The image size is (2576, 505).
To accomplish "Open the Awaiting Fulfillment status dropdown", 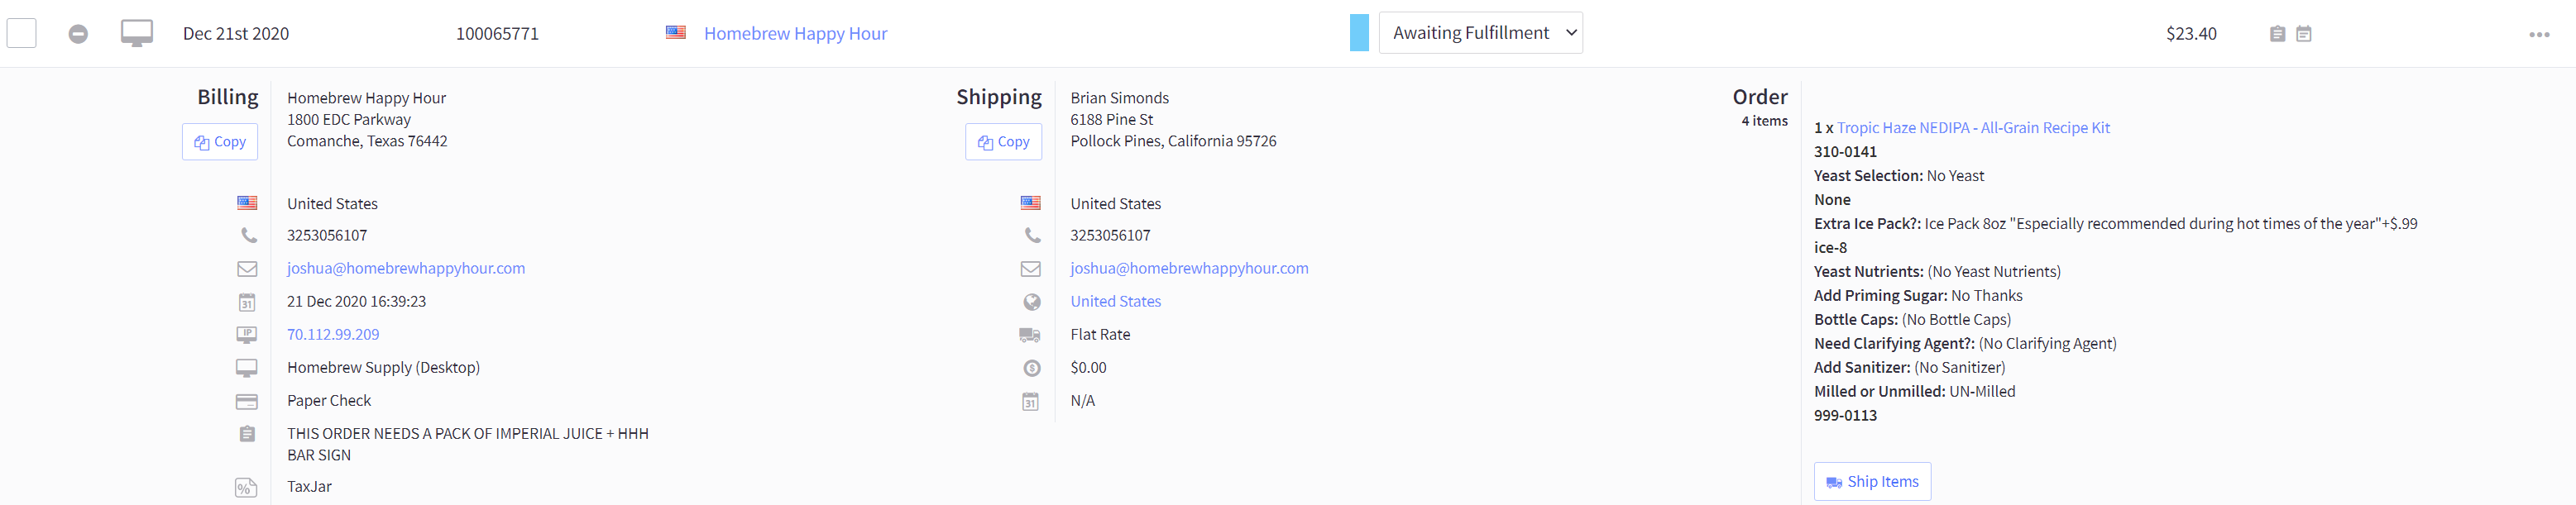I will [x=1480, y=33].
